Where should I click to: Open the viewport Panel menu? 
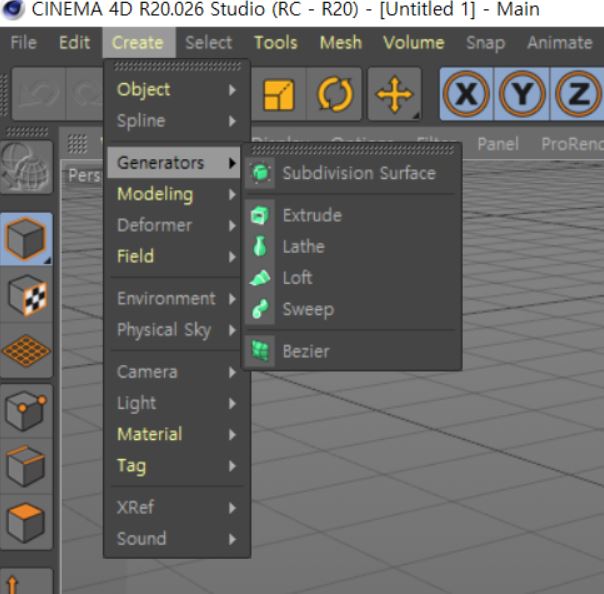pyautogui.click(x=498, y=144)
